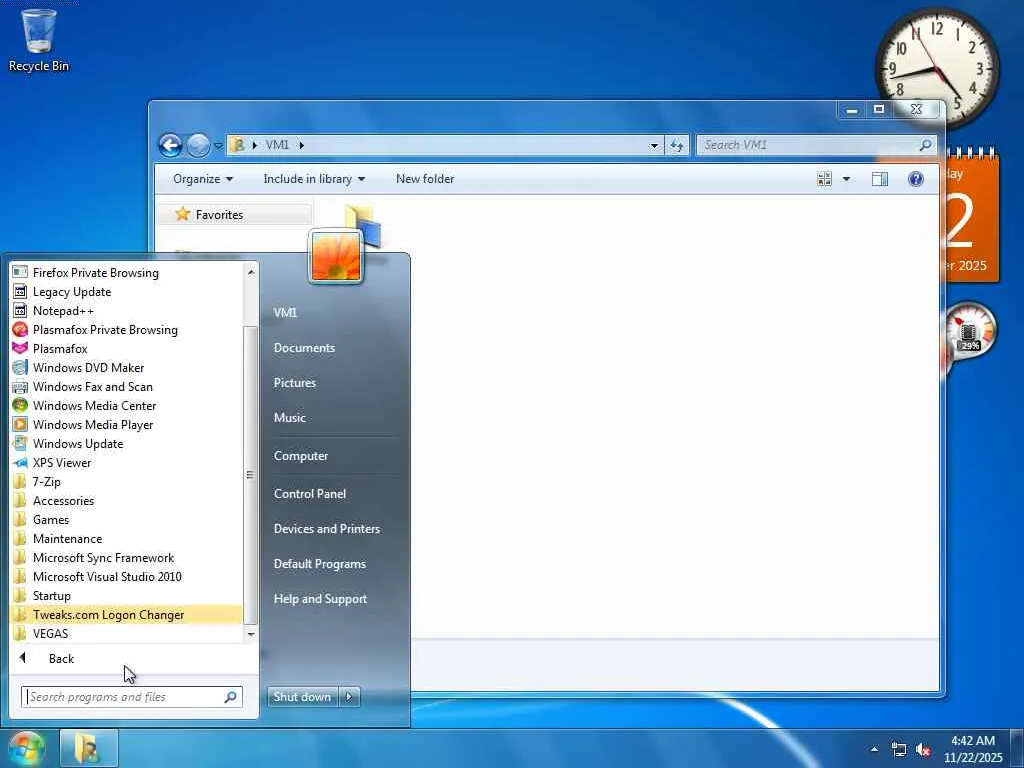This screenshot has height=768, width=1024.
Task: Expand the Startup folder
Action: pos(126,596)
